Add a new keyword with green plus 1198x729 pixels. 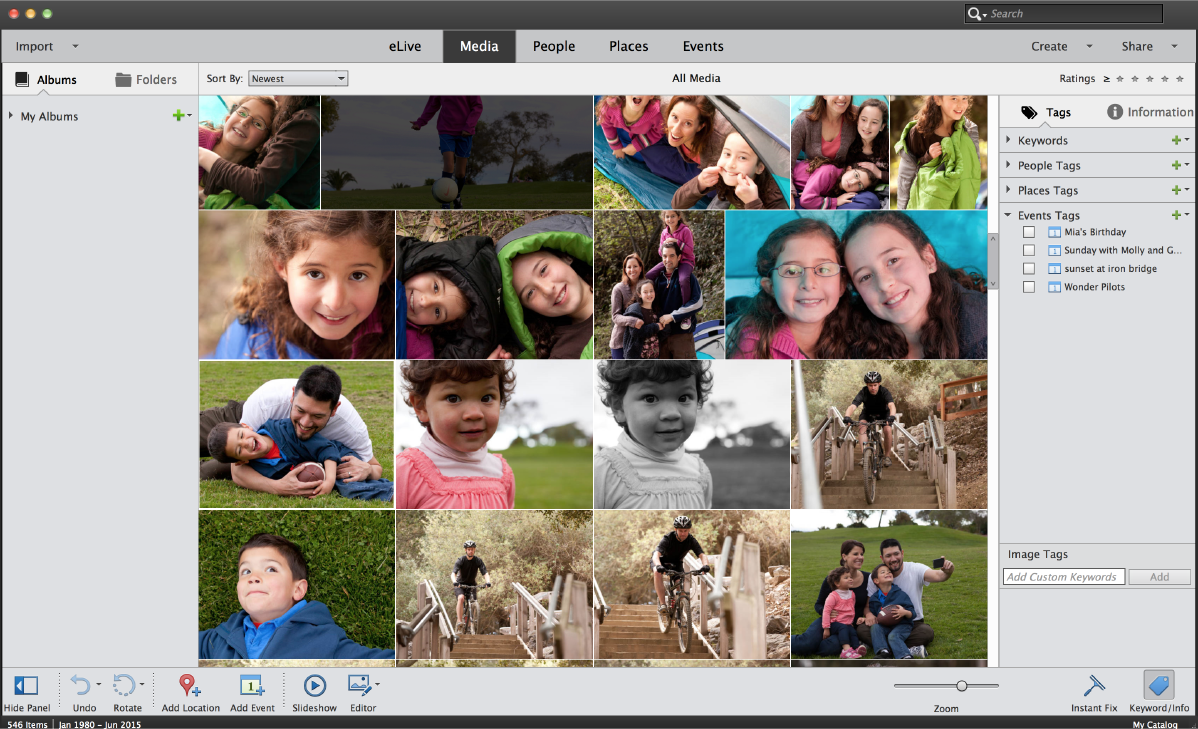click(1177, 140)
